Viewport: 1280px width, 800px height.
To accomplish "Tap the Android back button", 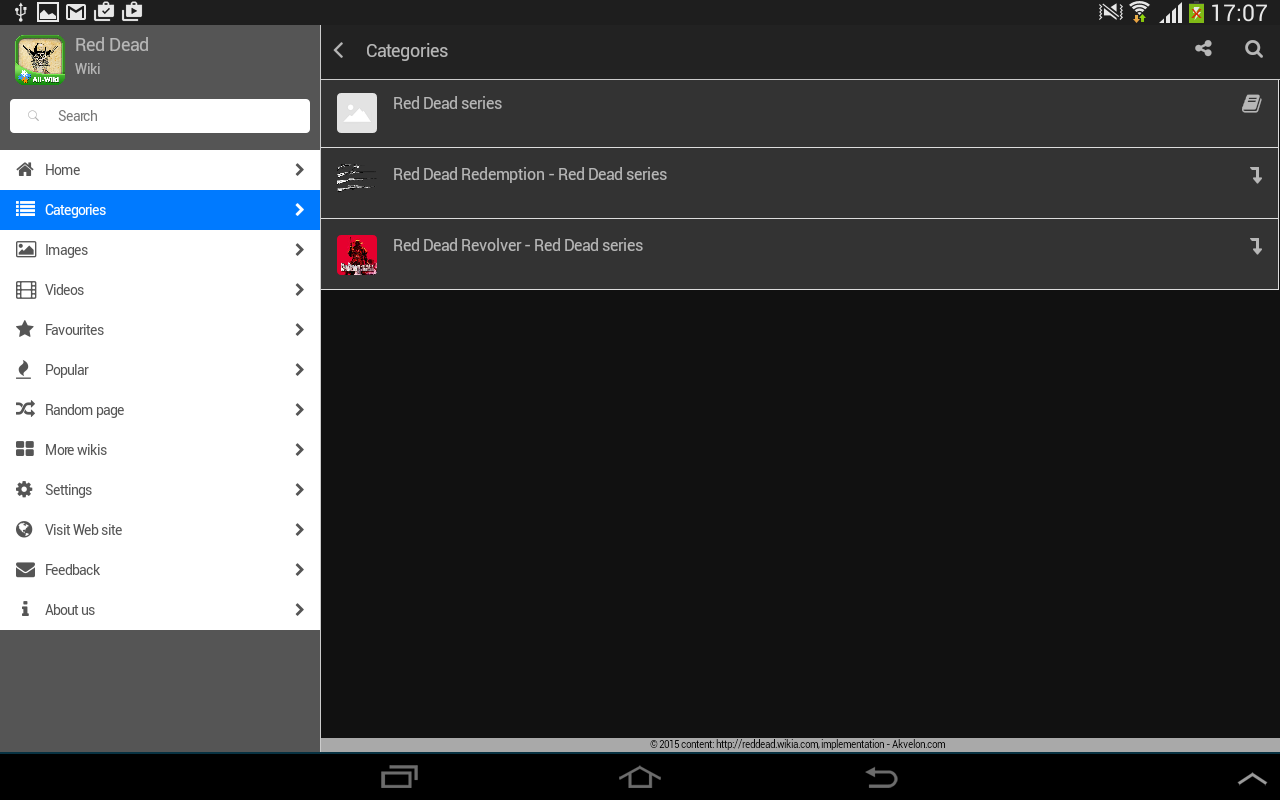I will point(881,777).
